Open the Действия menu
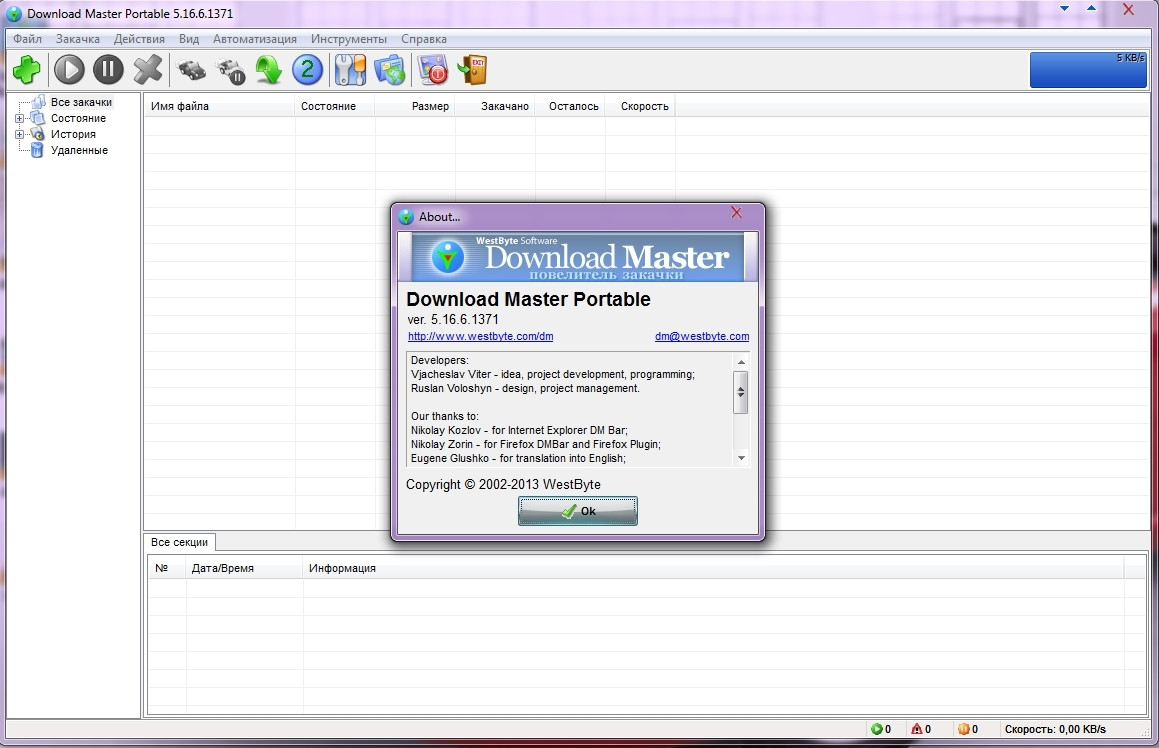The width and height of the screenshot is (1159, 748). (139, 39)
